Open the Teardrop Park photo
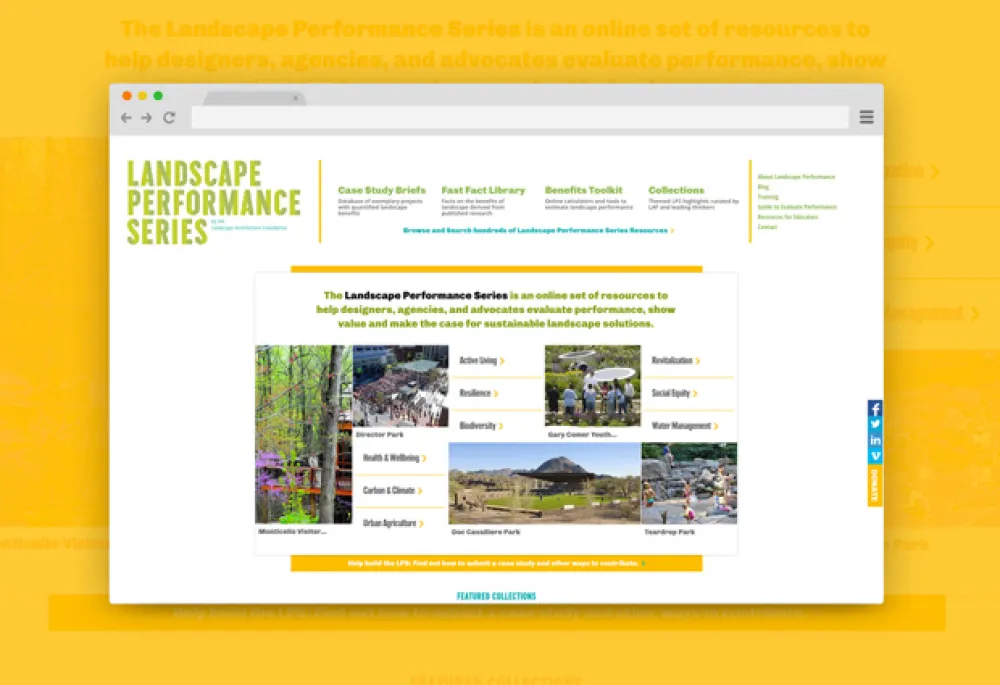Viewport: 1000px width, 685px height. 689,483
